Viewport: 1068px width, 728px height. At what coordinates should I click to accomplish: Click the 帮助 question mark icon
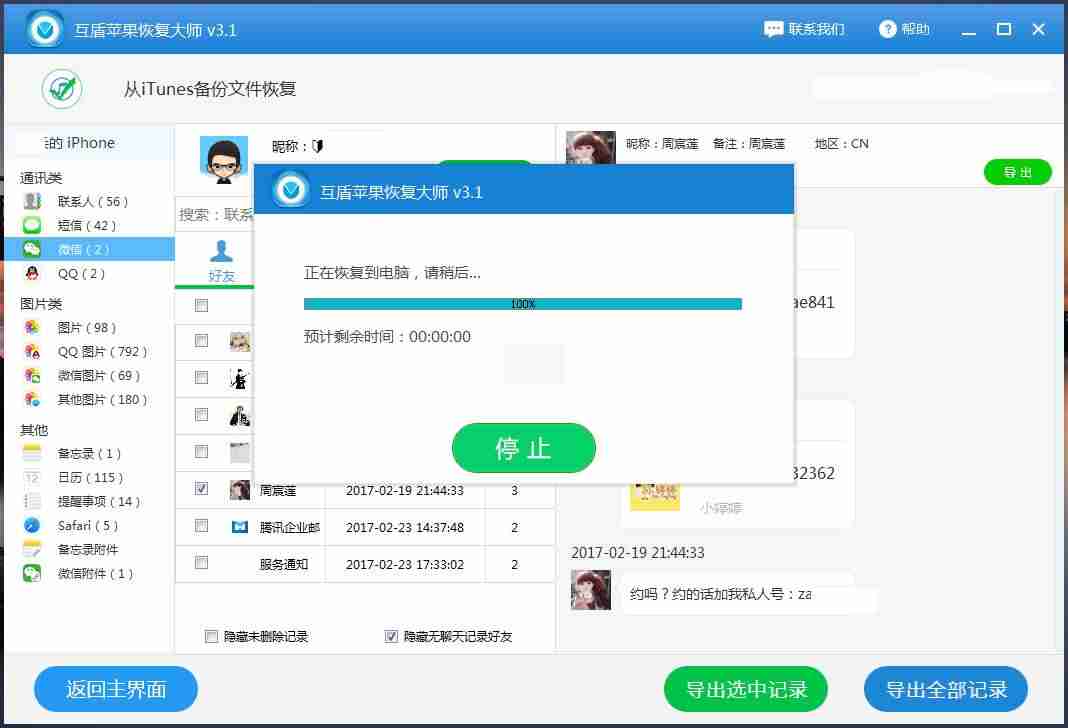[x=888, y=29]
